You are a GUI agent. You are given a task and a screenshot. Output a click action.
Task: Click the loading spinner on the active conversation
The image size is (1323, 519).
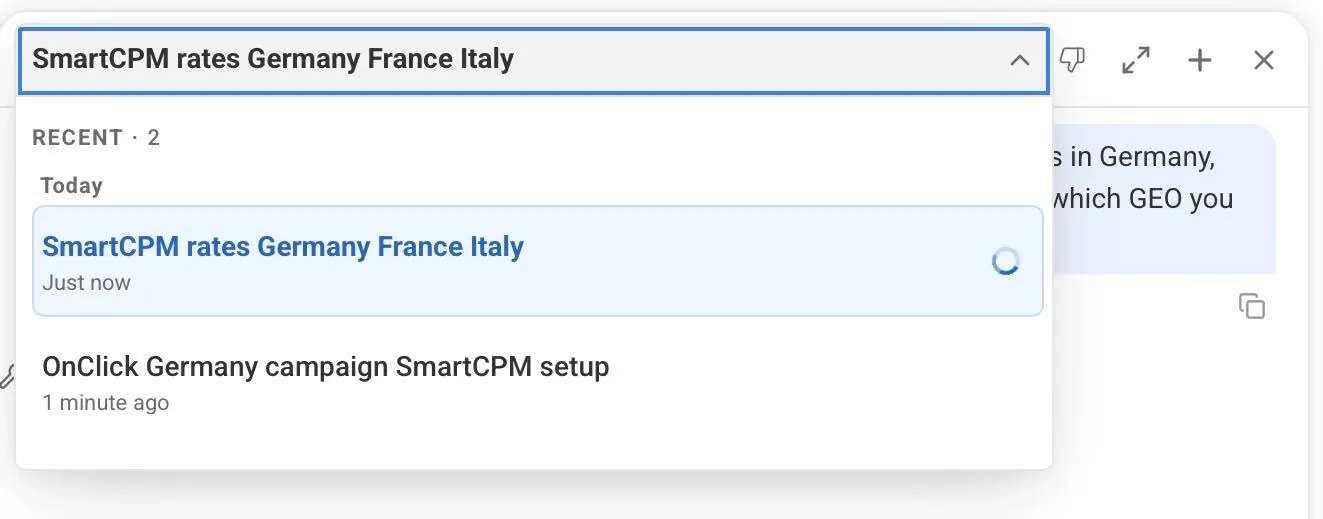coord(1005,262)
